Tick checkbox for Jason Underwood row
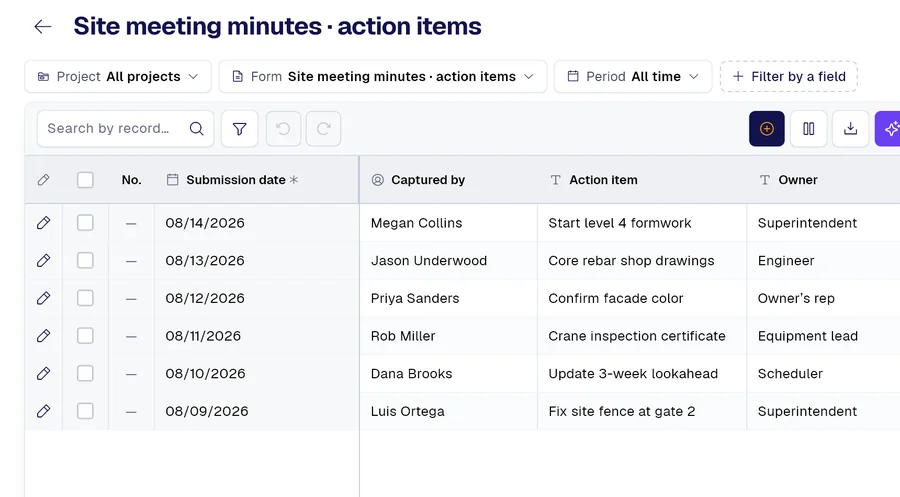900x497 pixels. tap(85, 261)
